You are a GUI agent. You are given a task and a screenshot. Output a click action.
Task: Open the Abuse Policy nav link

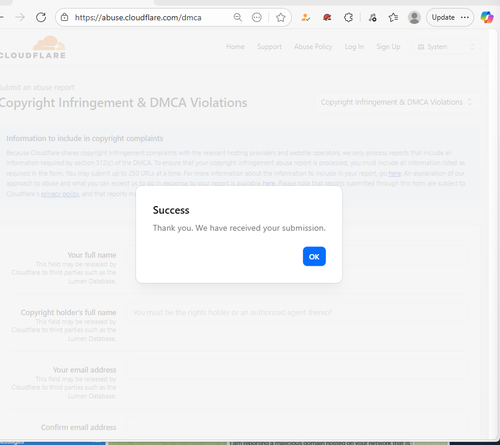click(313, 47)
